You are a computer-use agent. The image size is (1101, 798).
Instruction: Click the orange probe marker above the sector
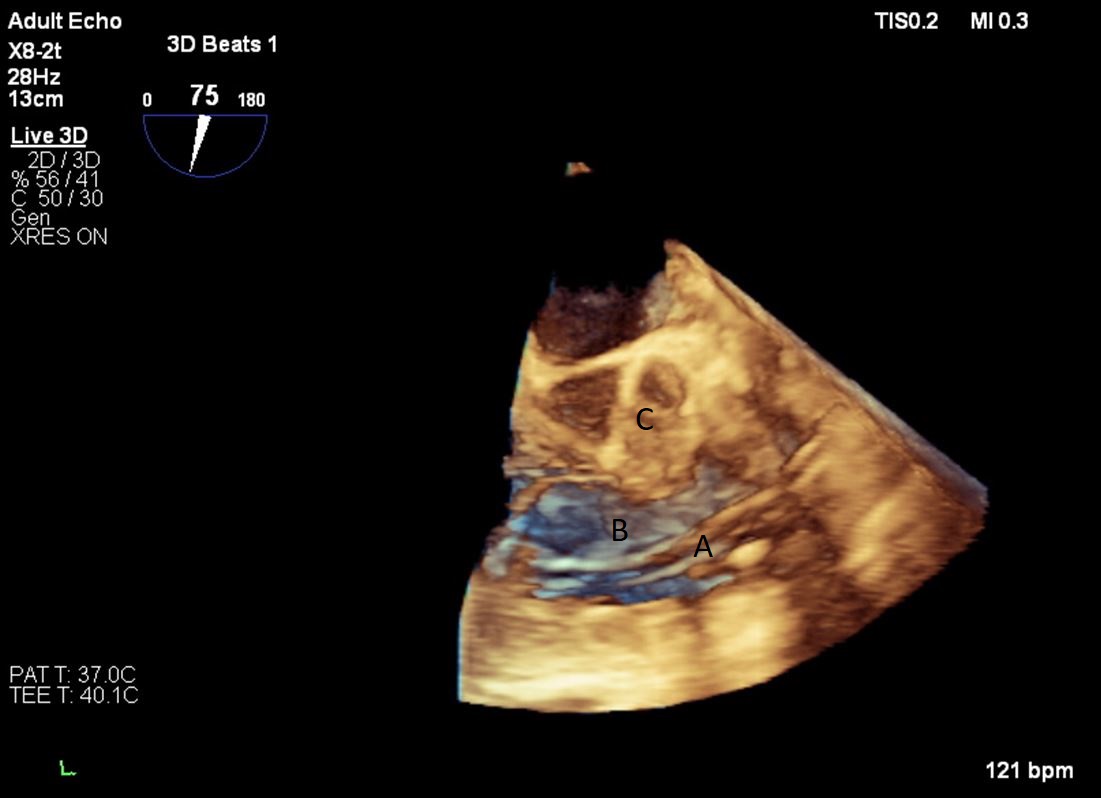pos(578,169)
